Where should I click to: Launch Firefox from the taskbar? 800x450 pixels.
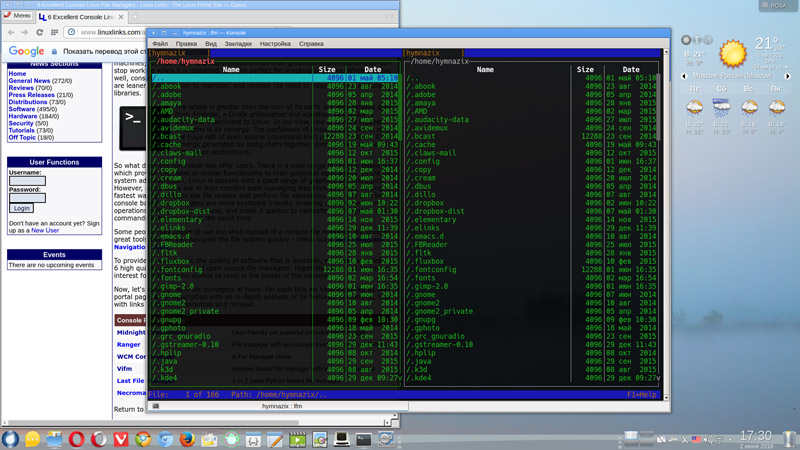pos(187,439)
